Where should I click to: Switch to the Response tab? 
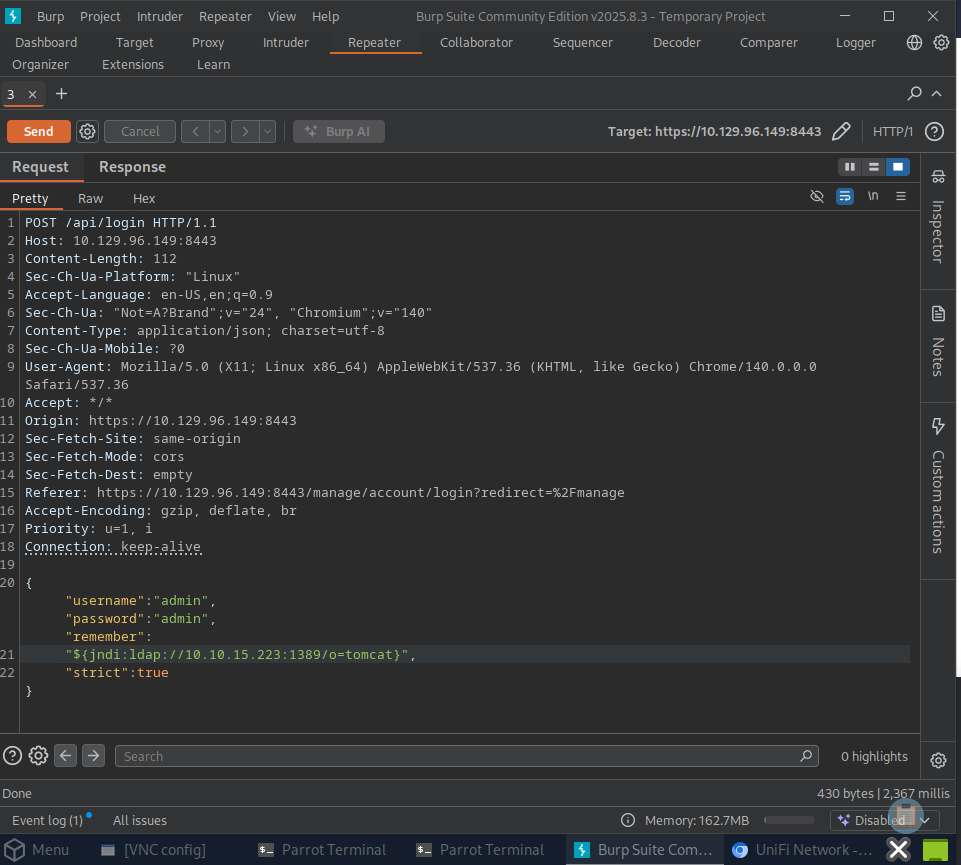[x=131, y=167]
